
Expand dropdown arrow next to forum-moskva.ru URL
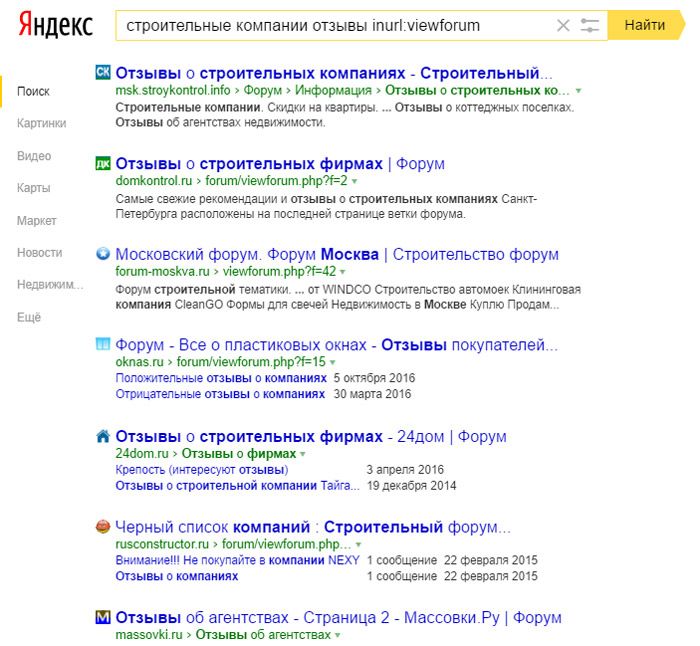[343, 272]
